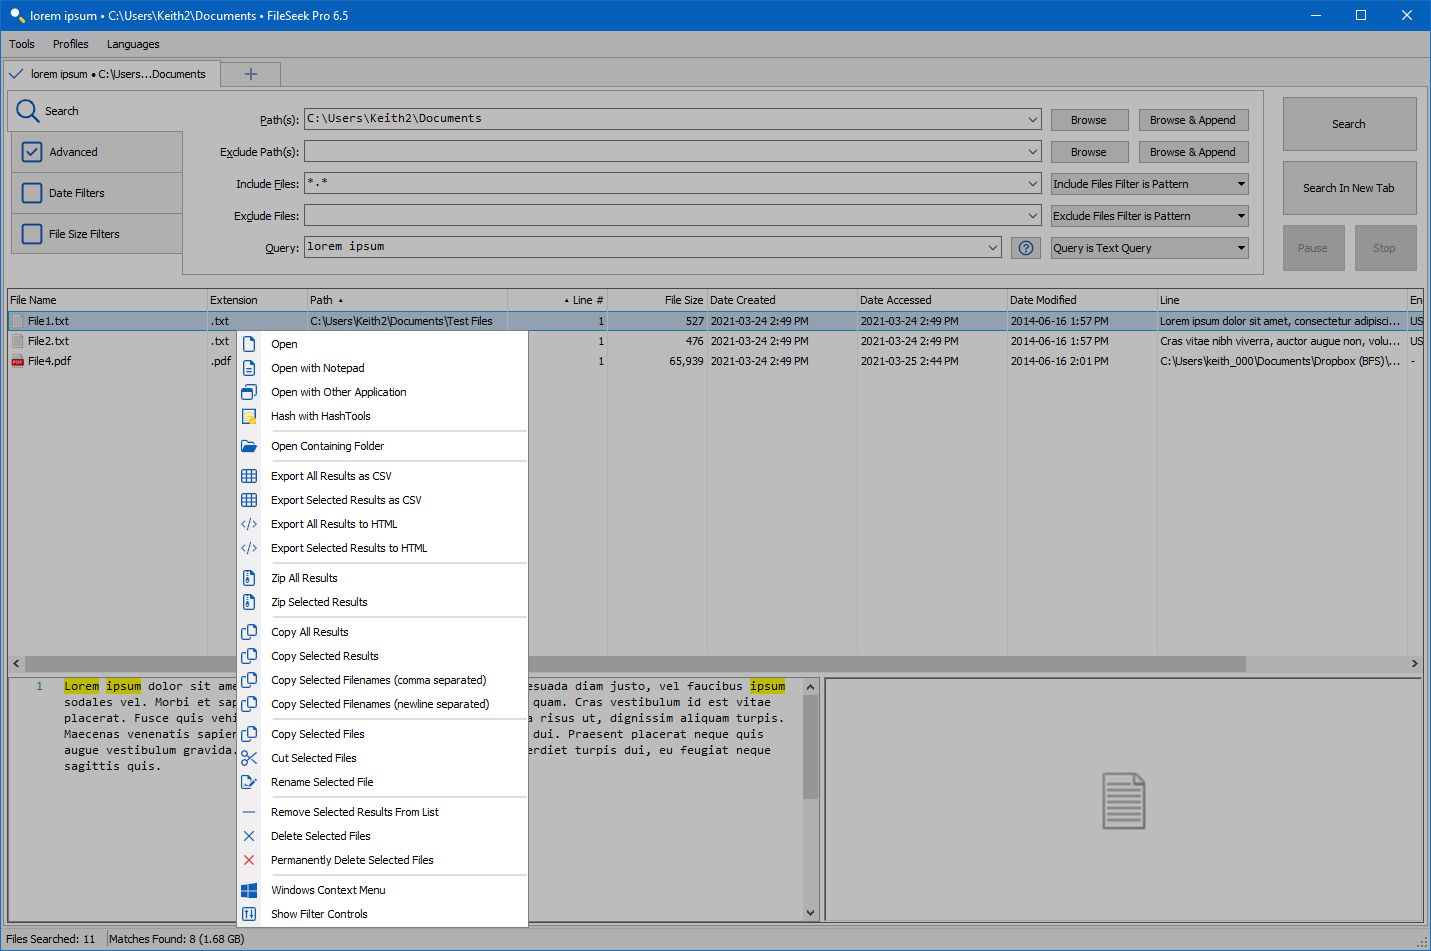Click the HashTools icon in context menu
Viewport: 1431px width, 951px height.
[249, 416]
